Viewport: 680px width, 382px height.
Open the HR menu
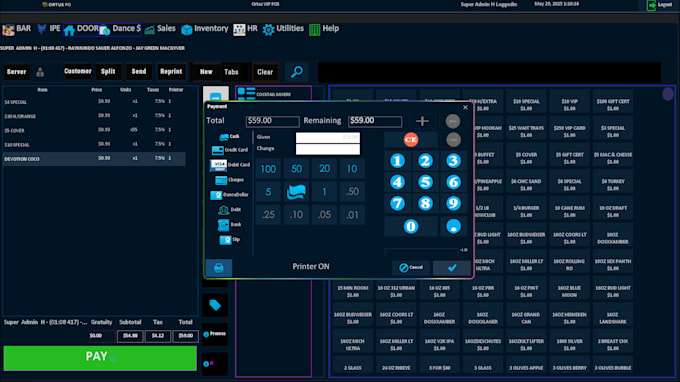click(x=245, y=29)
